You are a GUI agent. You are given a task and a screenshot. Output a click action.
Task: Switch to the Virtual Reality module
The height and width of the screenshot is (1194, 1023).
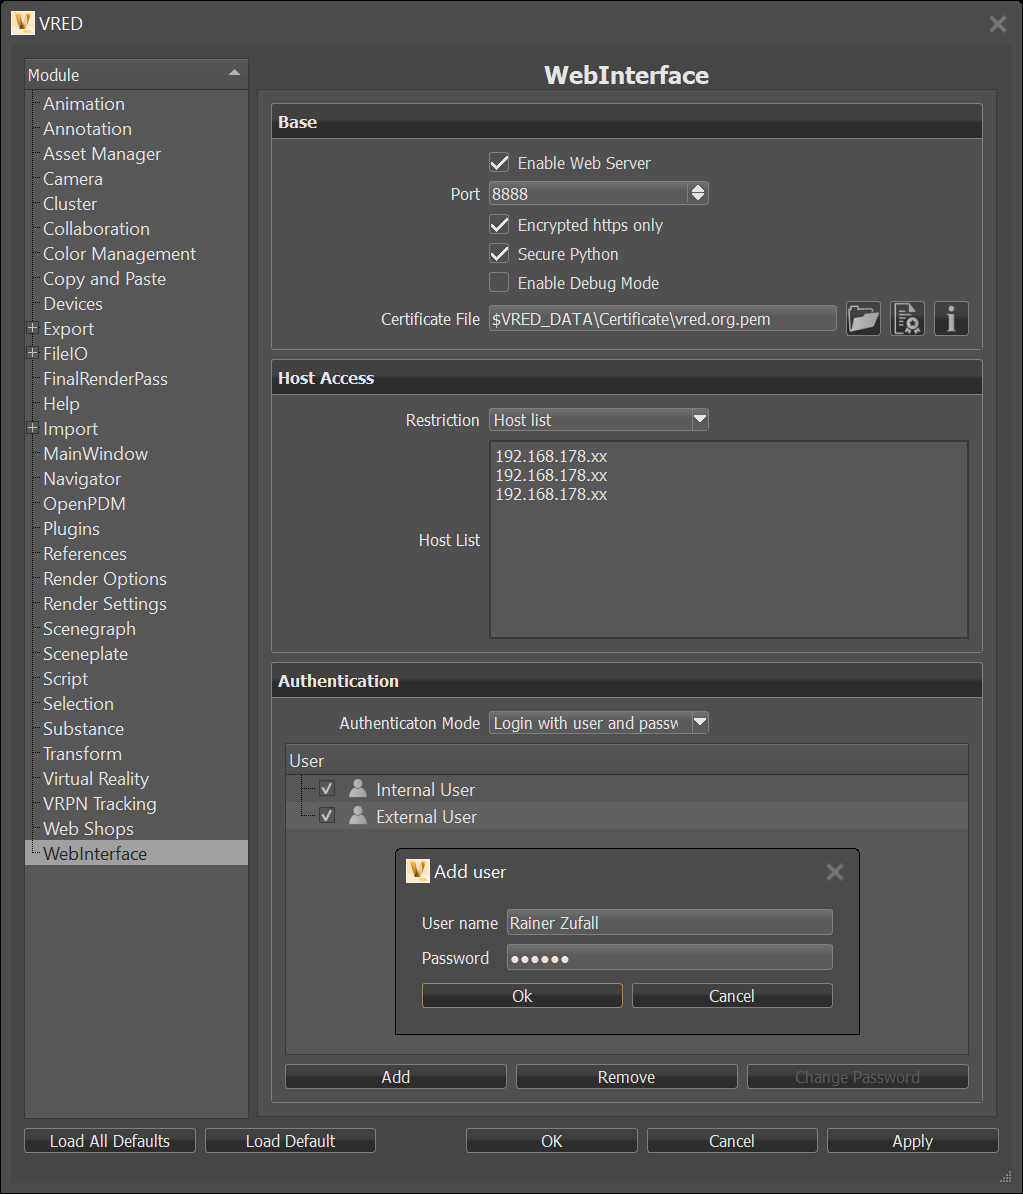(95, 778)
